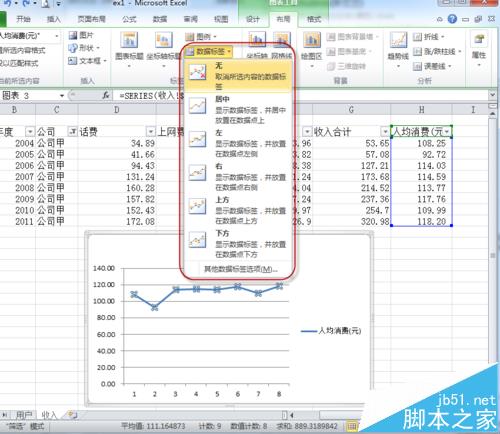Open the 用户 worksheet tab
The height and width of the screenshot is (434, 500).
click(x=24, y=415)
